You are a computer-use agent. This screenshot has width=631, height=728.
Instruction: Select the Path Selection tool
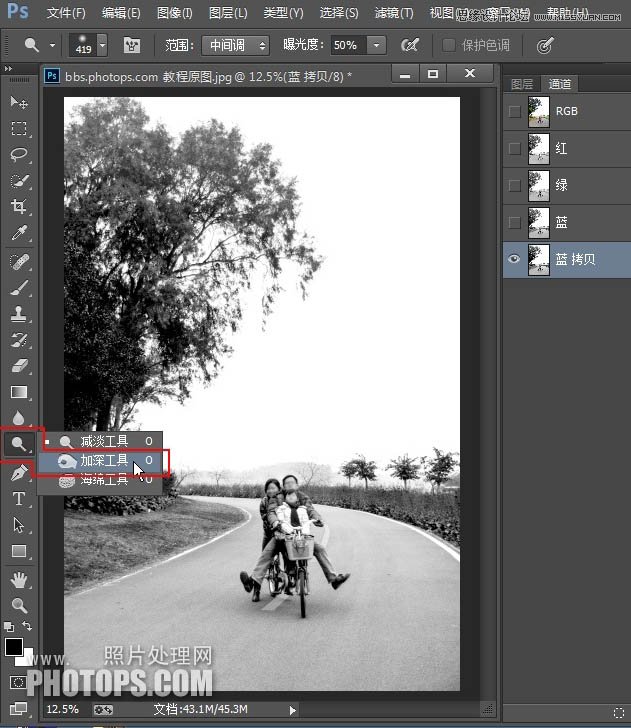point(19,525)
